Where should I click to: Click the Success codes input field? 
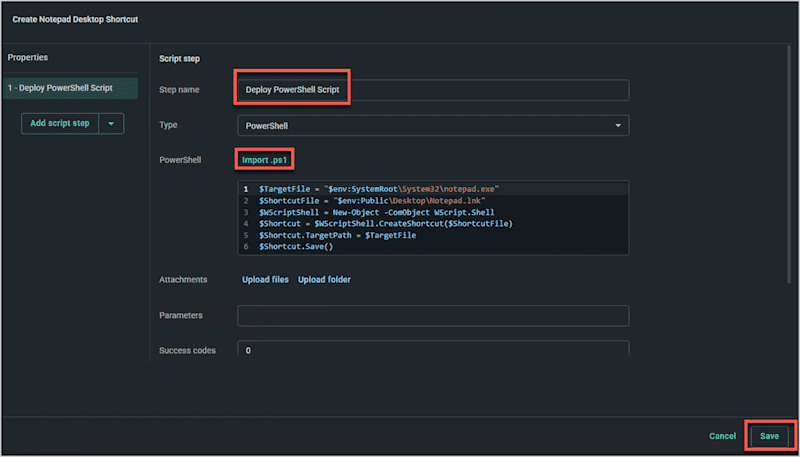point(433,348)
